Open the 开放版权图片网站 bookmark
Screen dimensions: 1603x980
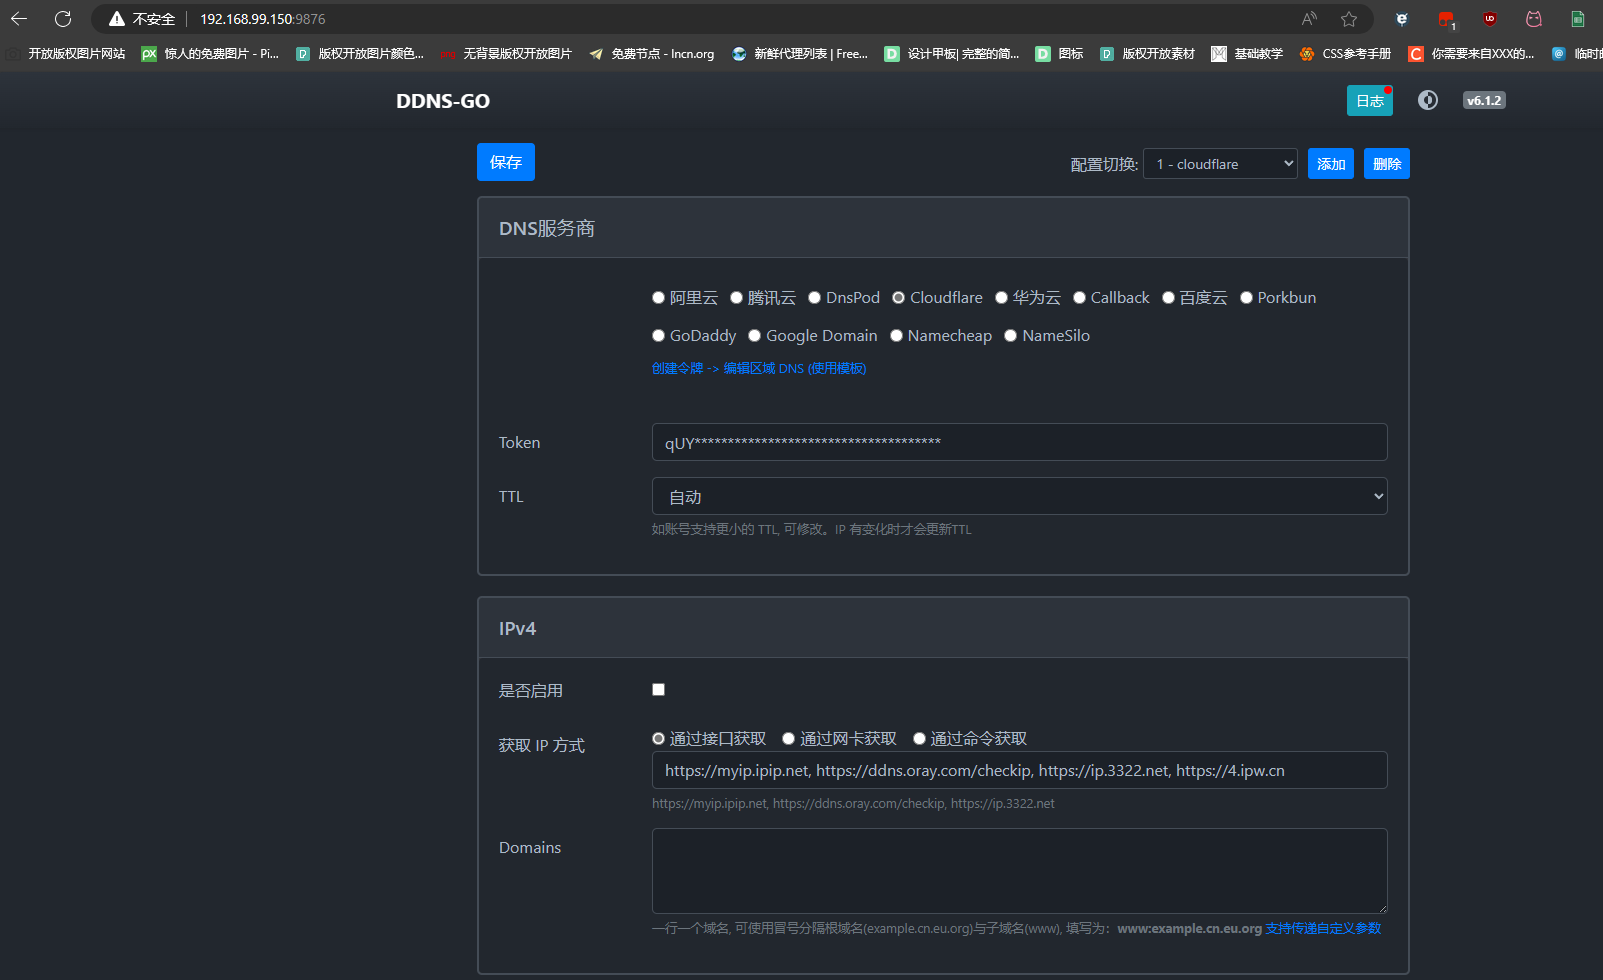(66, 54)
